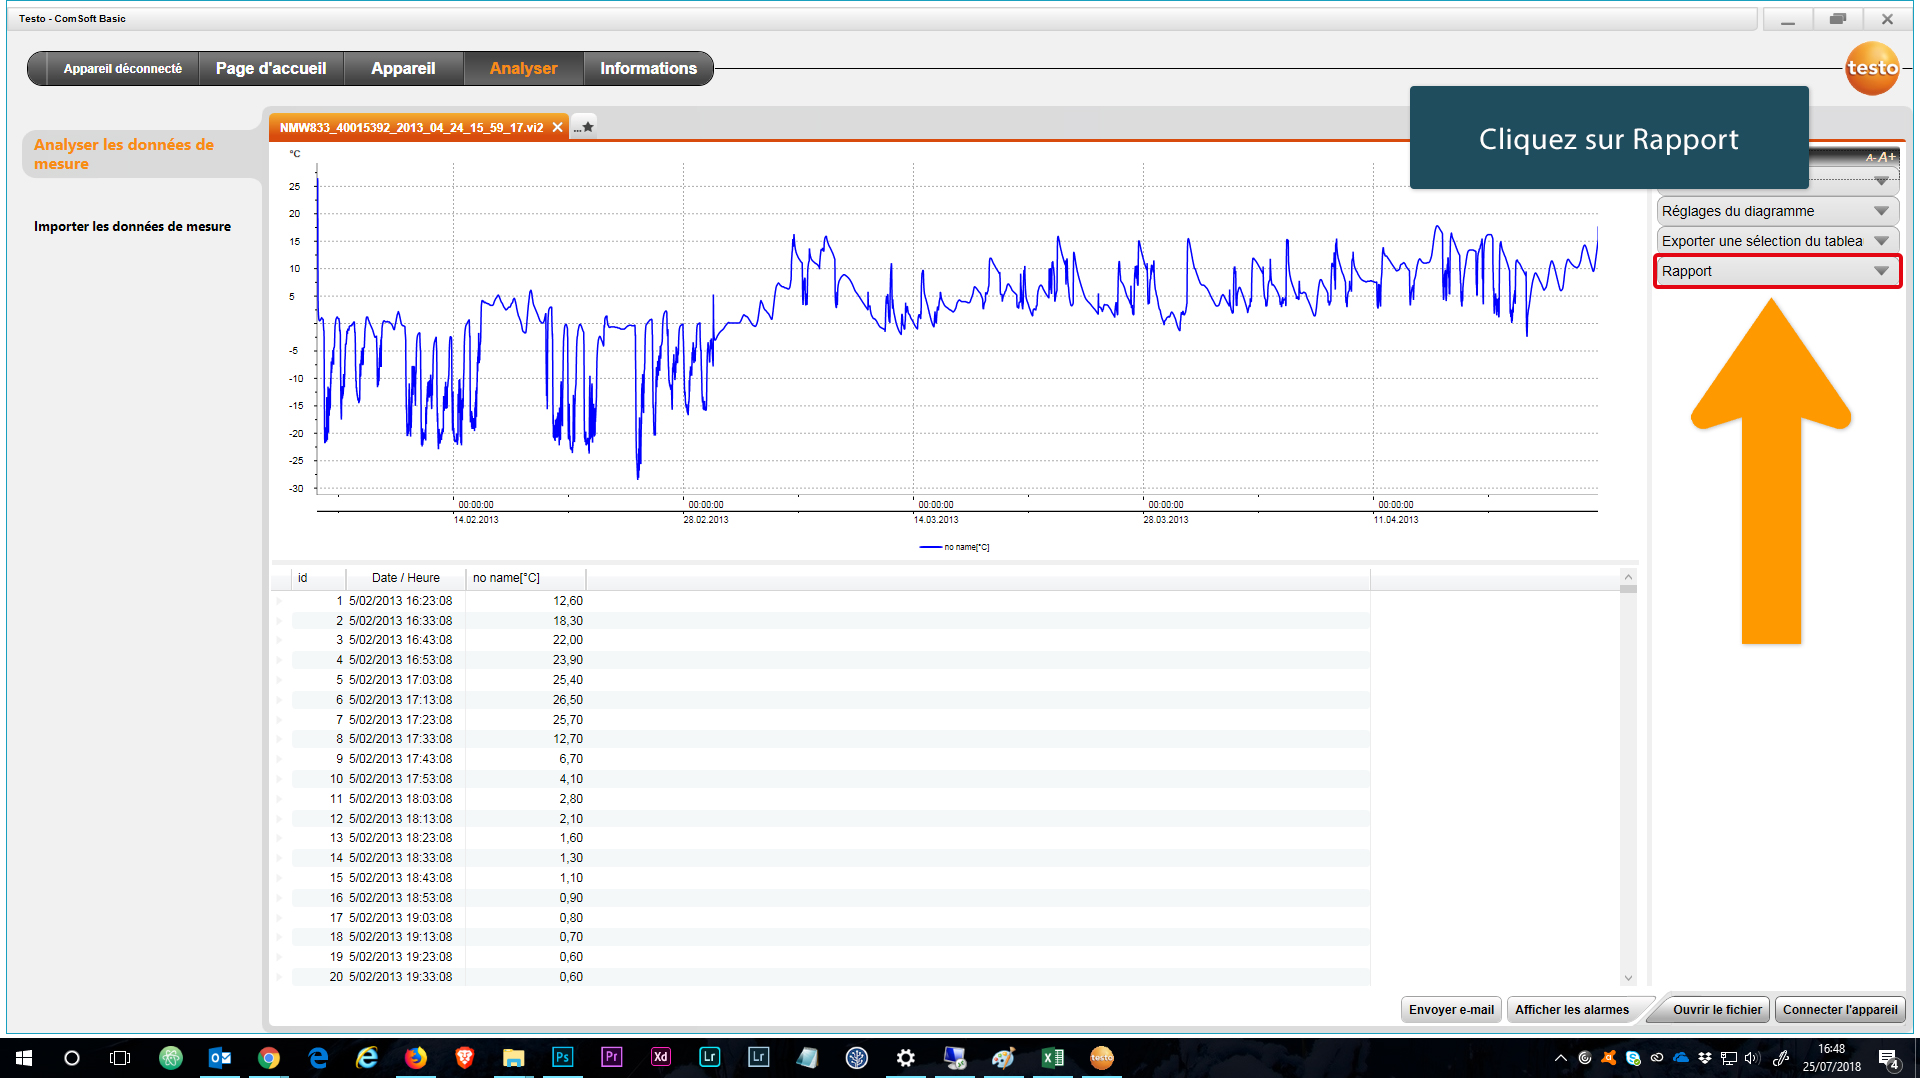Click the Connecter l'appareil button

[x=1839, y=1010]
